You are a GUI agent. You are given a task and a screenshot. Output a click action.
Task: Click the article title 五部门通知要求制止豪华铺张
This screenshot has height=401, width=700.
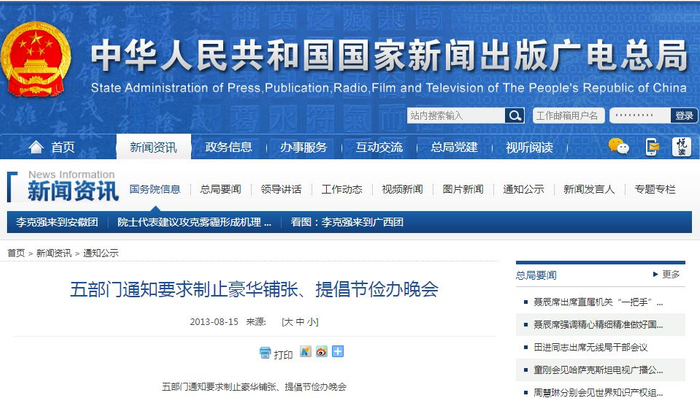tap(254, 289)
